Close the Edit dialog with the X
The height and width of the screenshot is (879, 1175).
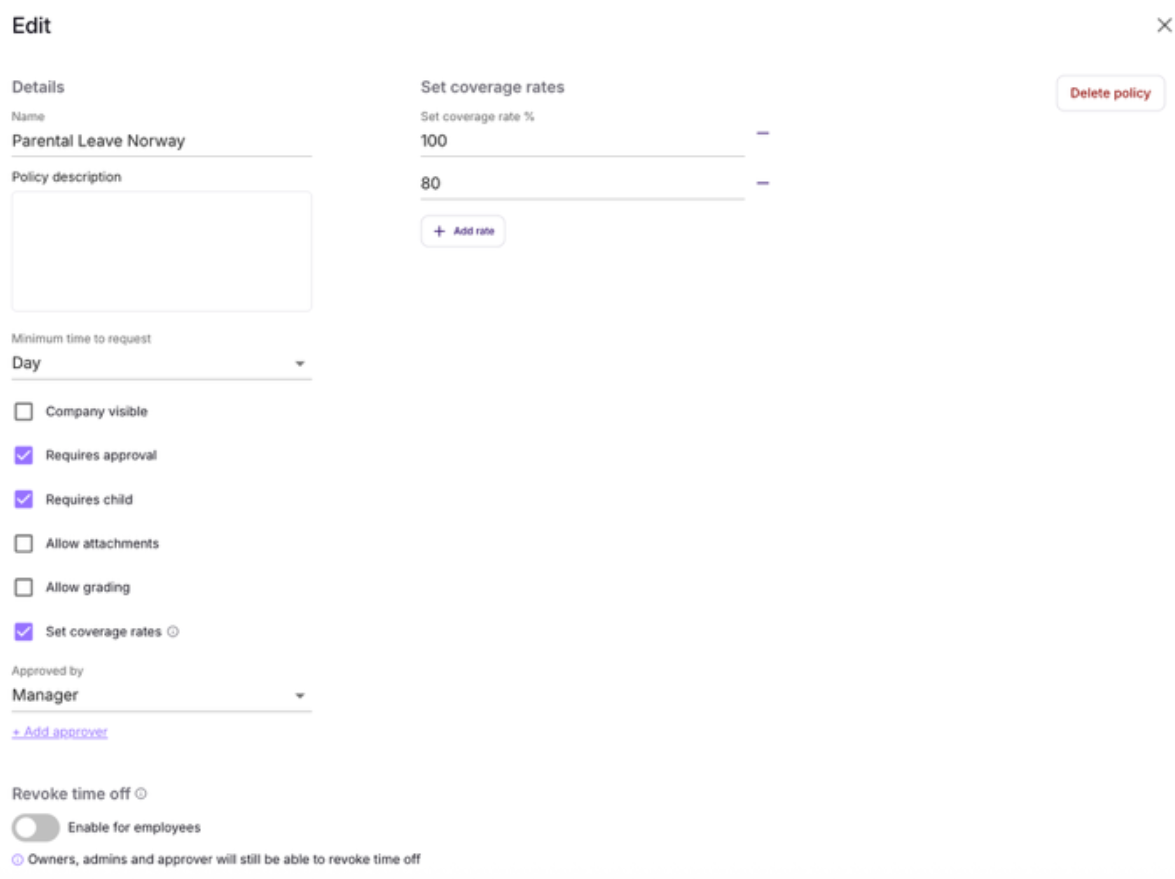pos(1164,25)
